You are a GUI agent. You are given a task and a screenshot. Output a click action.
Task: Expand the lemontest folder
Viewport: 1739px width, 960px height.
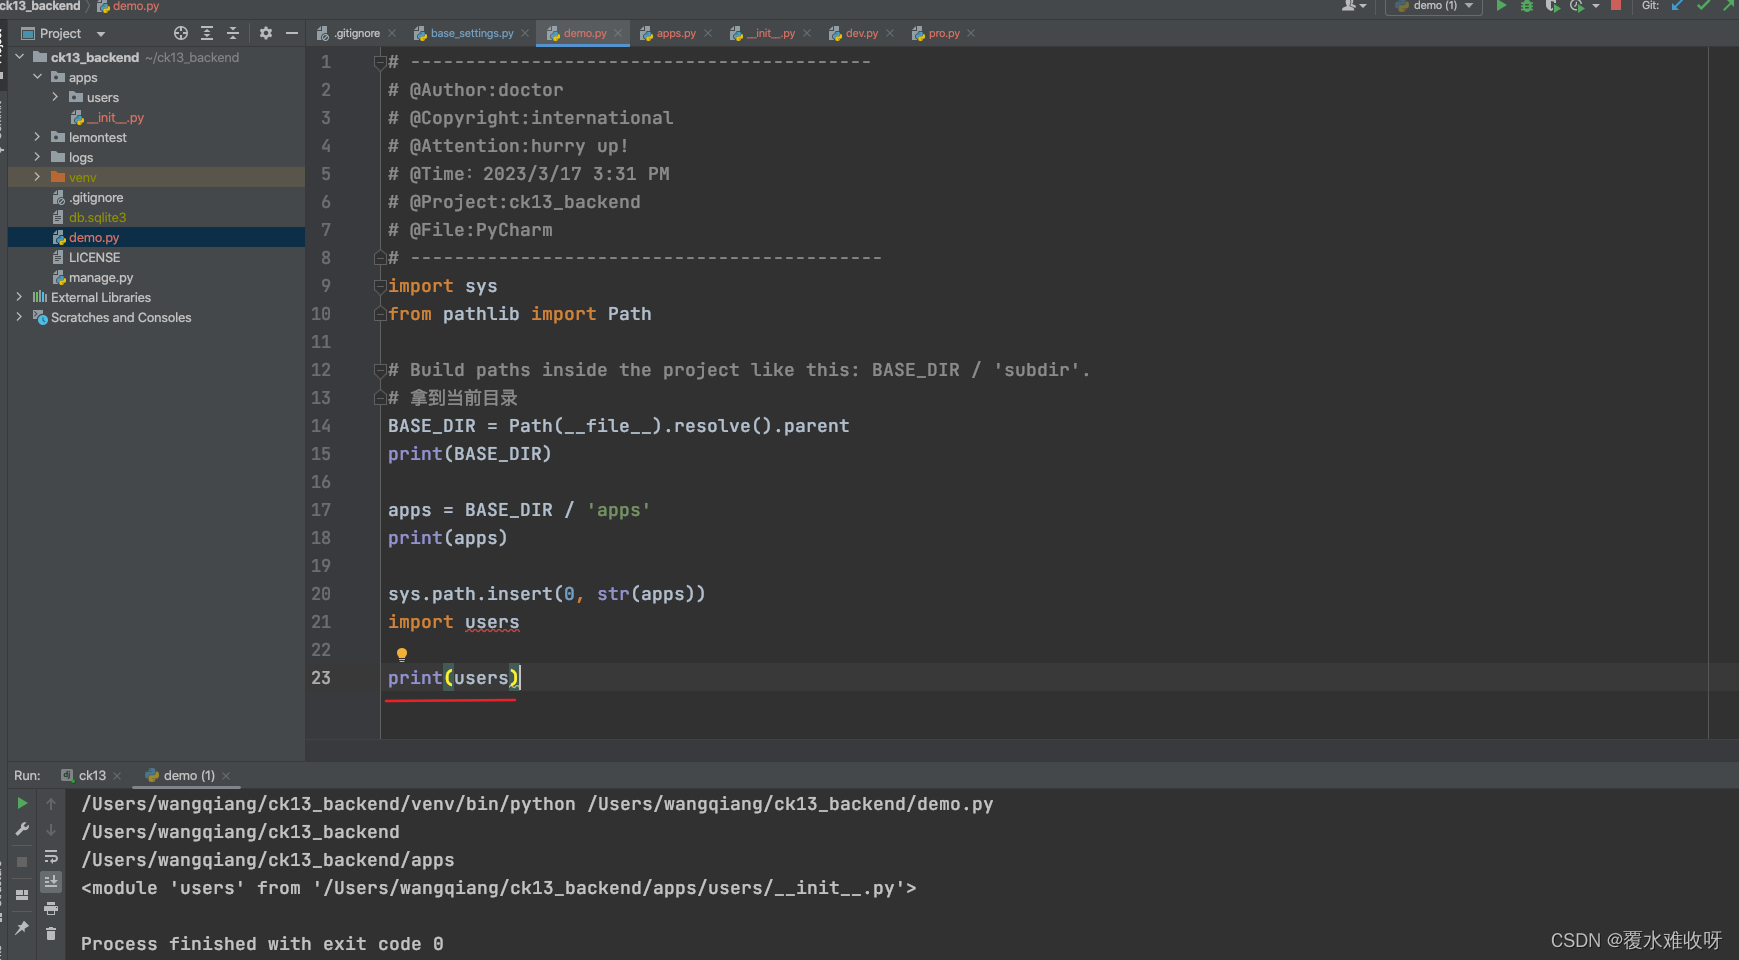tap(38, 137)
